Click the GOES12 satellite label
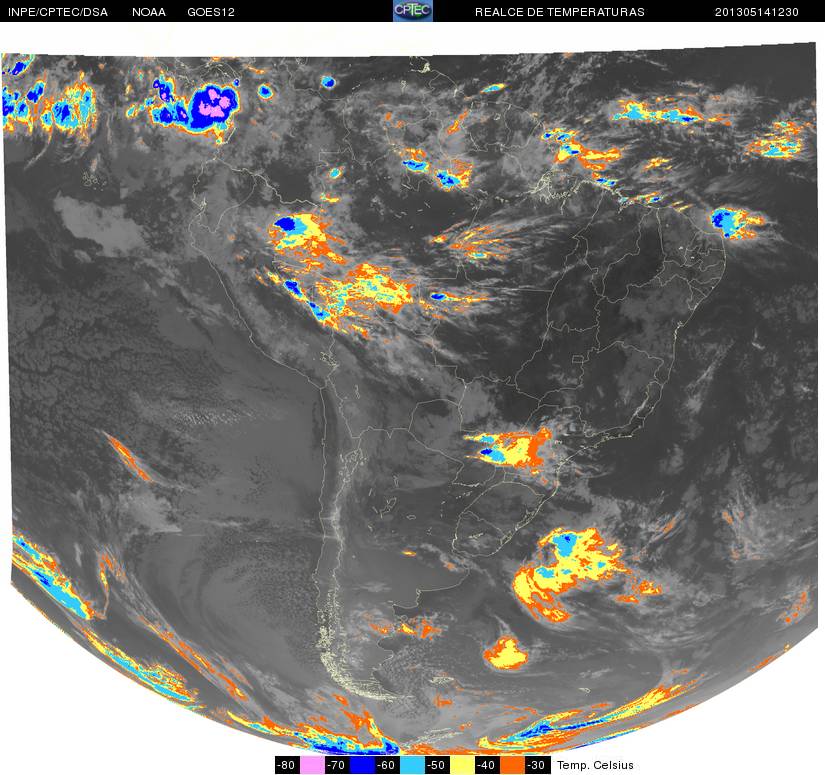This screenshot has height=775, width=825. click(x=211, y=12)
